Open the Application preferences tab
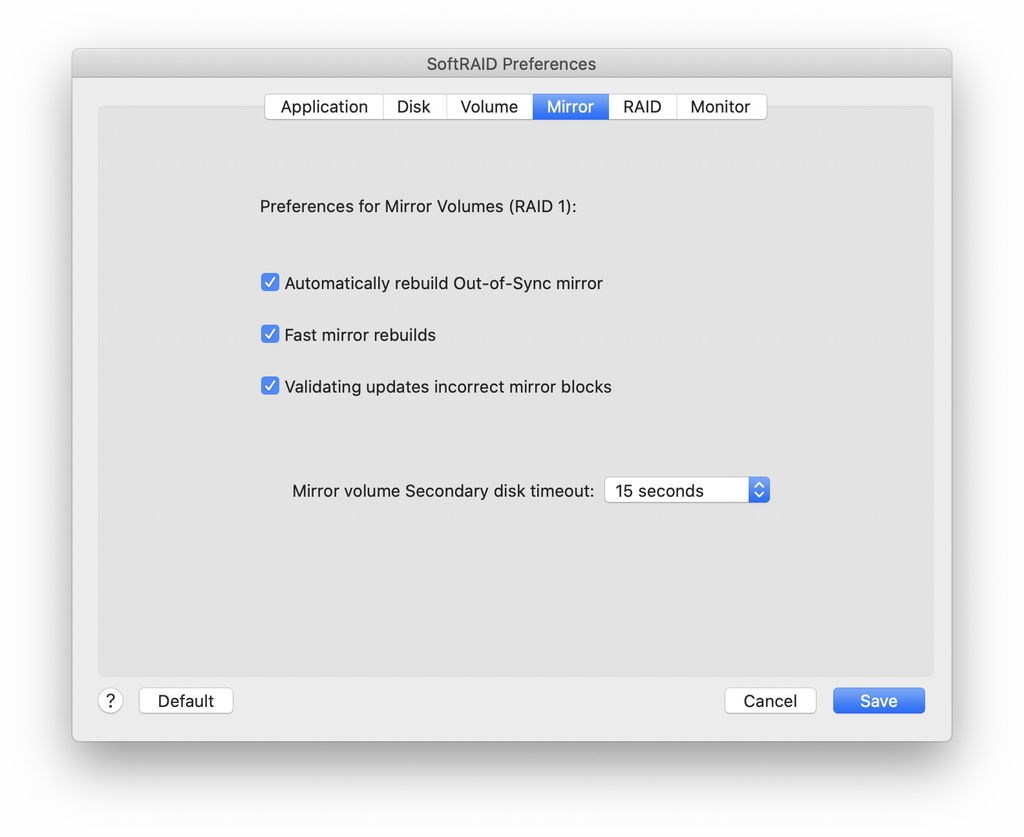Screen dimensions: 1024x837 [x=324, y=106]
